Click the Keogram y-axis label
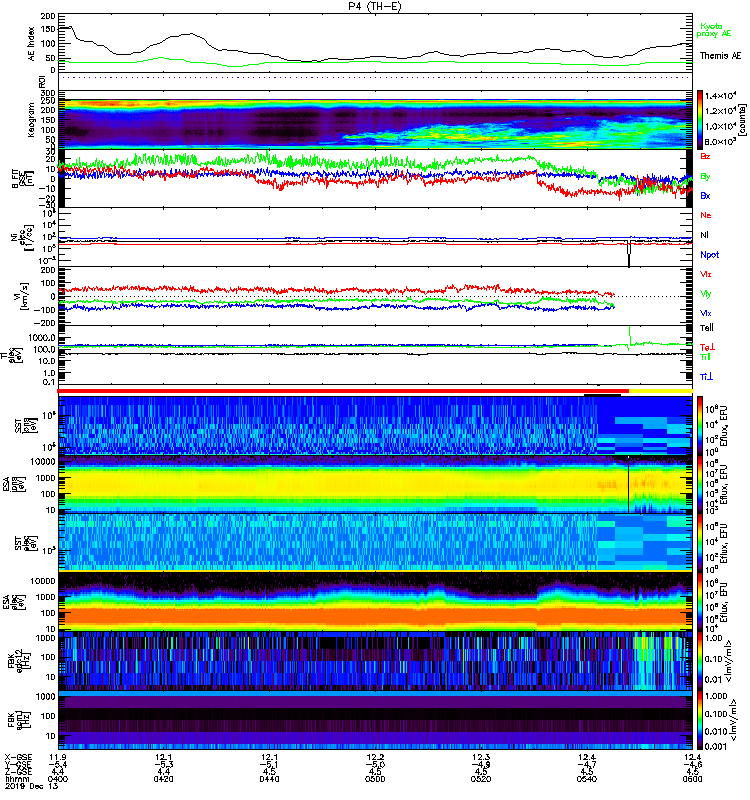Screen dimensions: 750x800 pos(31,120)
